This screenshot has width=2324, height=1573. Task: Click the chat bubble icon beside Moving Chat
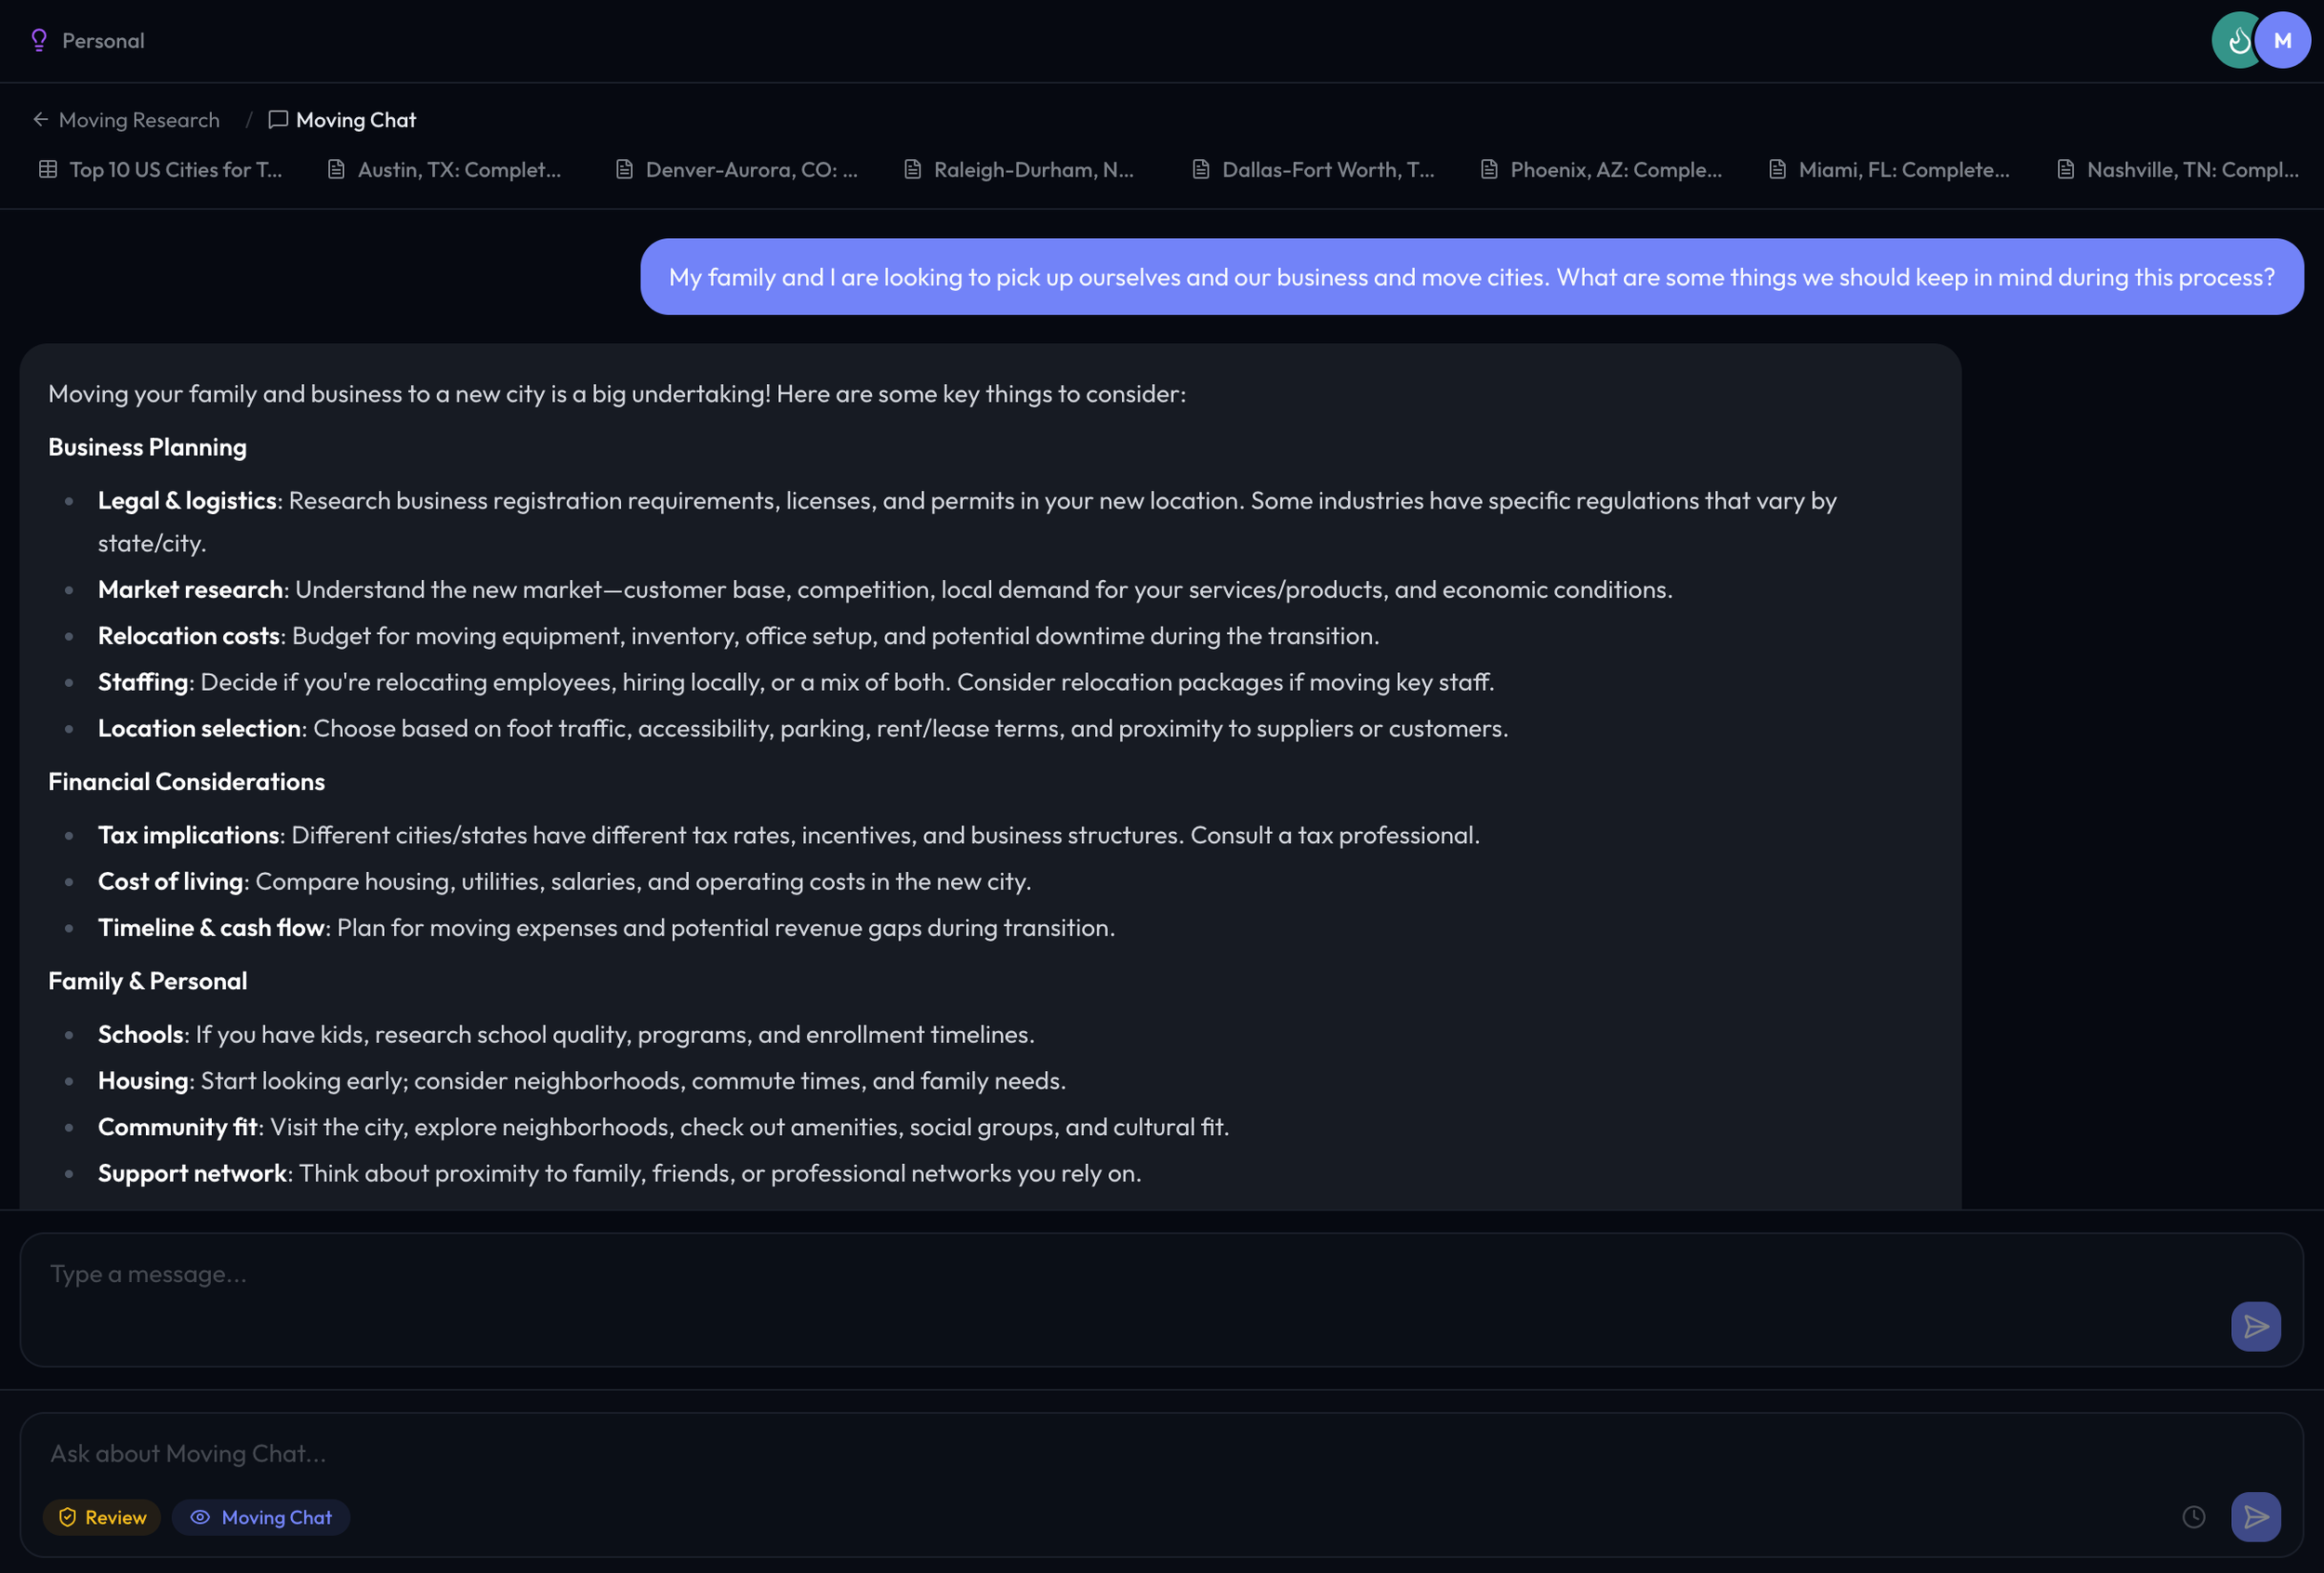pyautogui.click(x=278, y=119)
